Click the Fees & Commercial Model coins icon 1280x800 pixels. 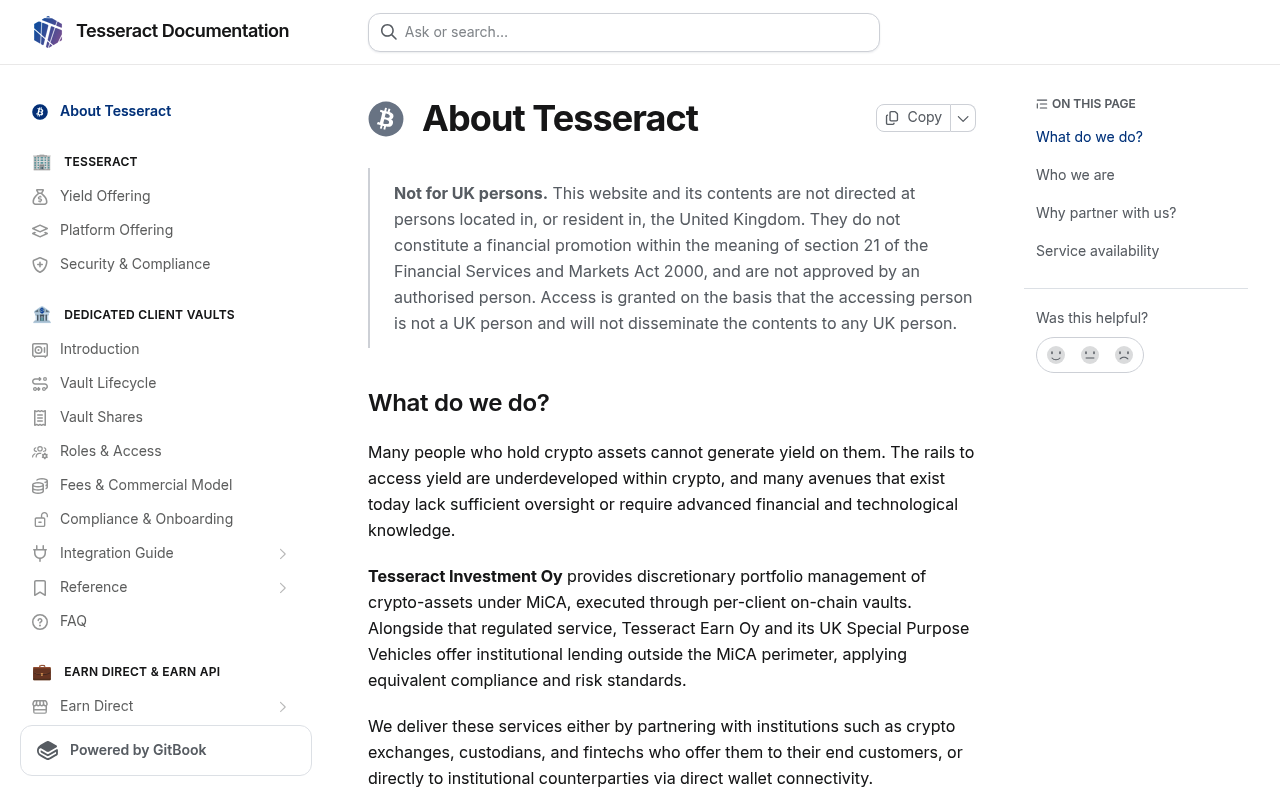click(40, 485)
